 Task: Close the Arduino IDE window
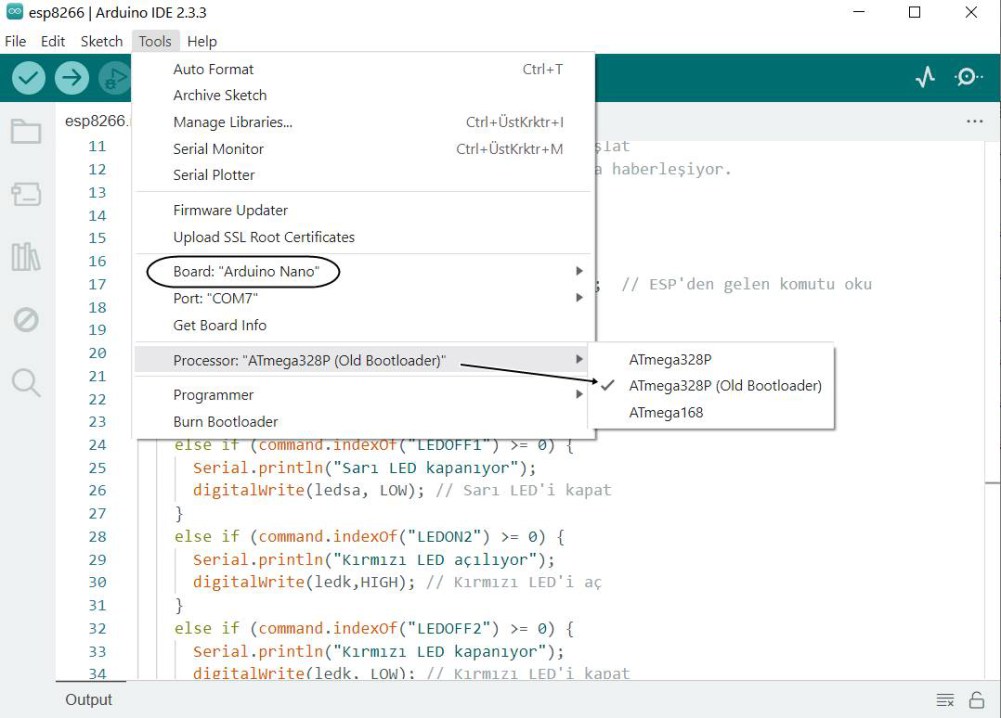971,12
